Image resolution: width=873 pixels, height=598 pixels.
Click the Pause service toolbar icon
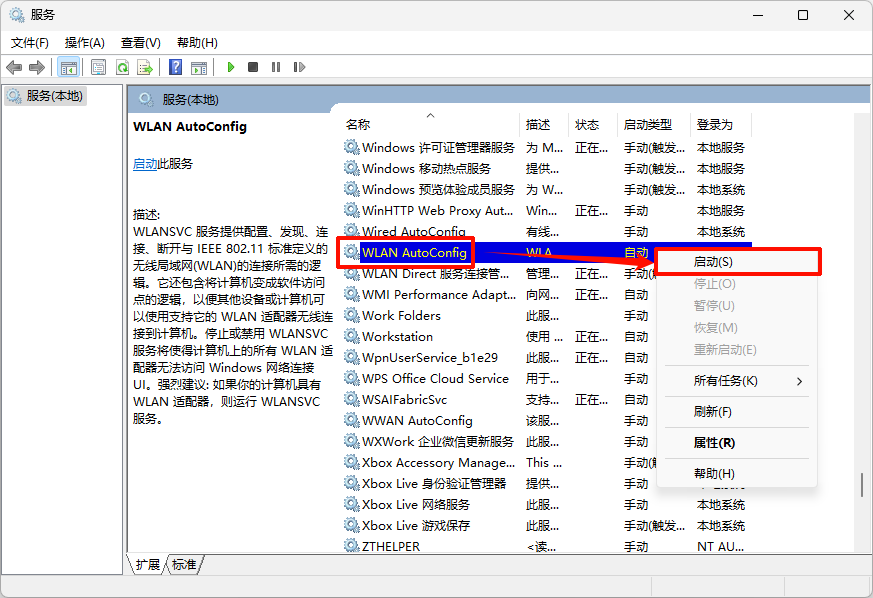276,67
